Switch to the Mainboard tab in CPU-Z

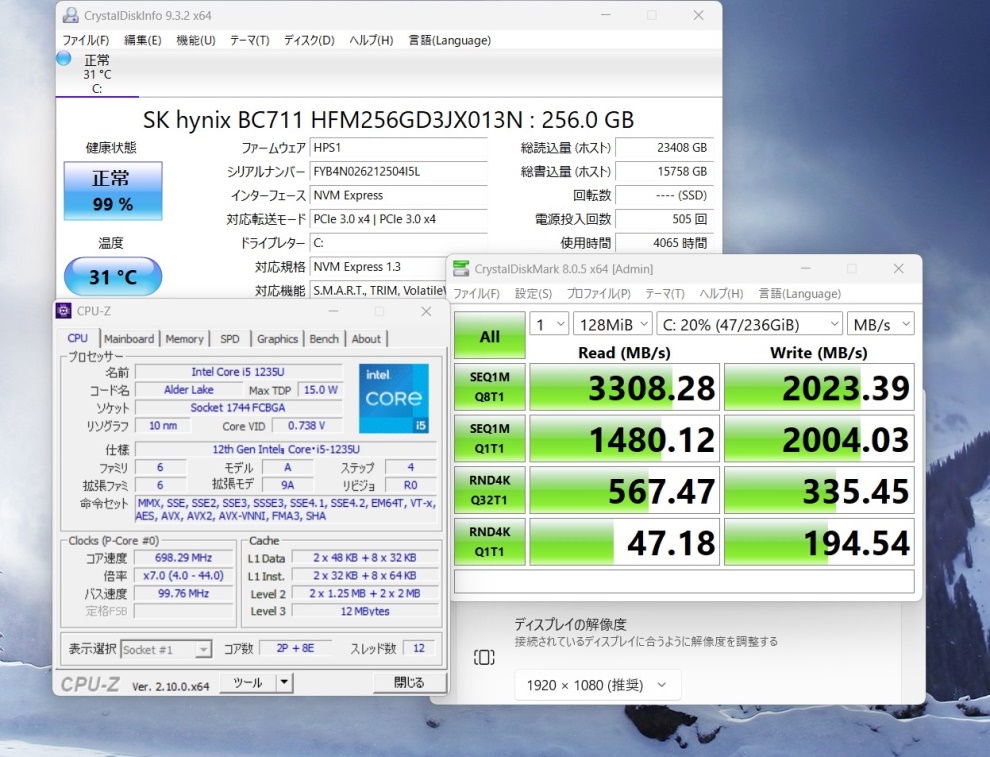coord(129,339)
